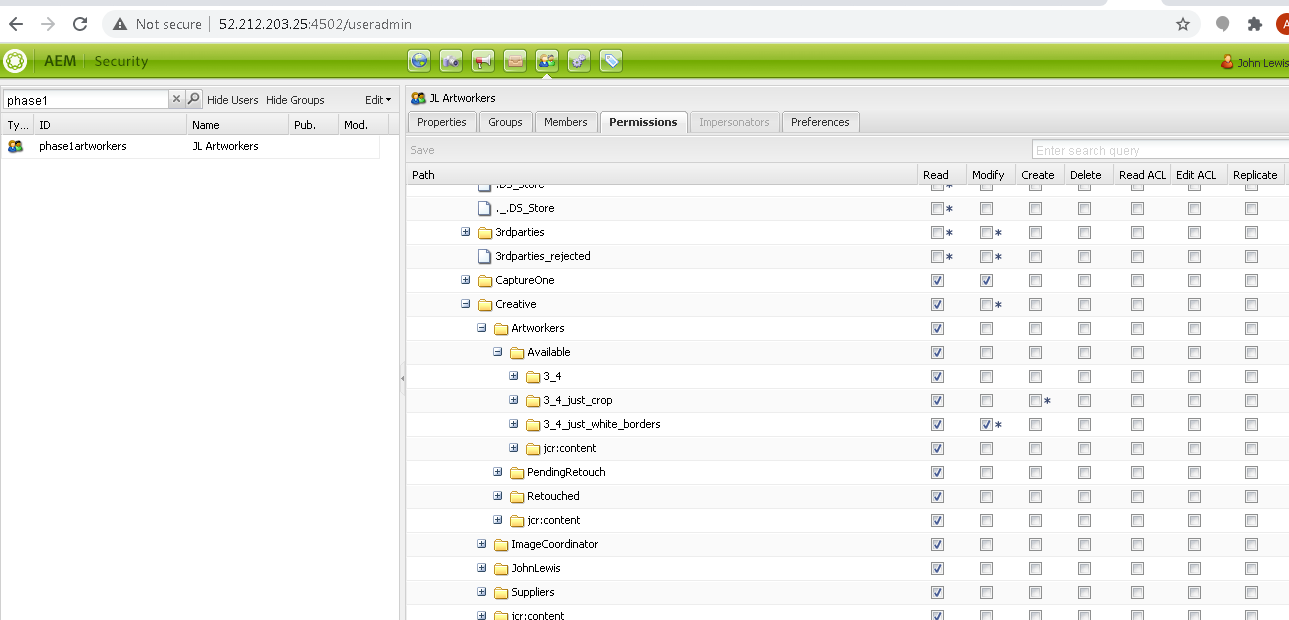Open the Tagging console icon
This screenshot has height=620, width=1289.
click(610, 60)
